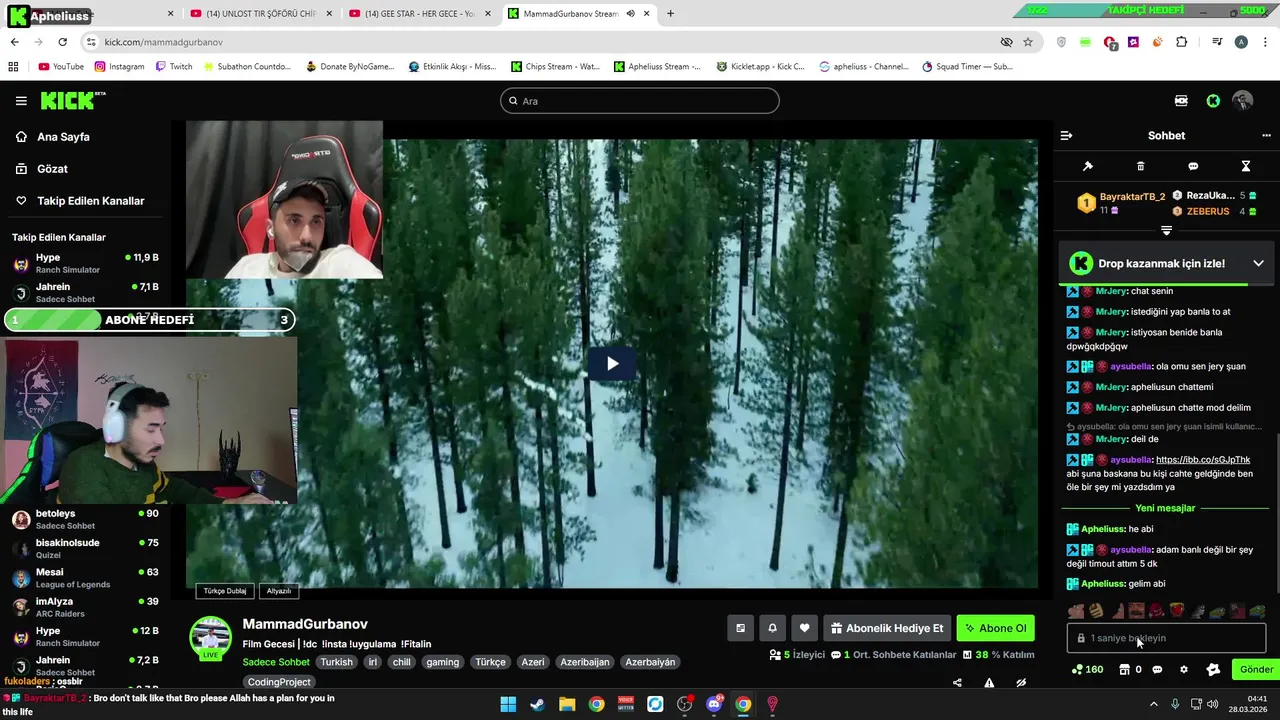
Task: Open the chat identity badge icon next to Gönder
Action: point(1213,670)
